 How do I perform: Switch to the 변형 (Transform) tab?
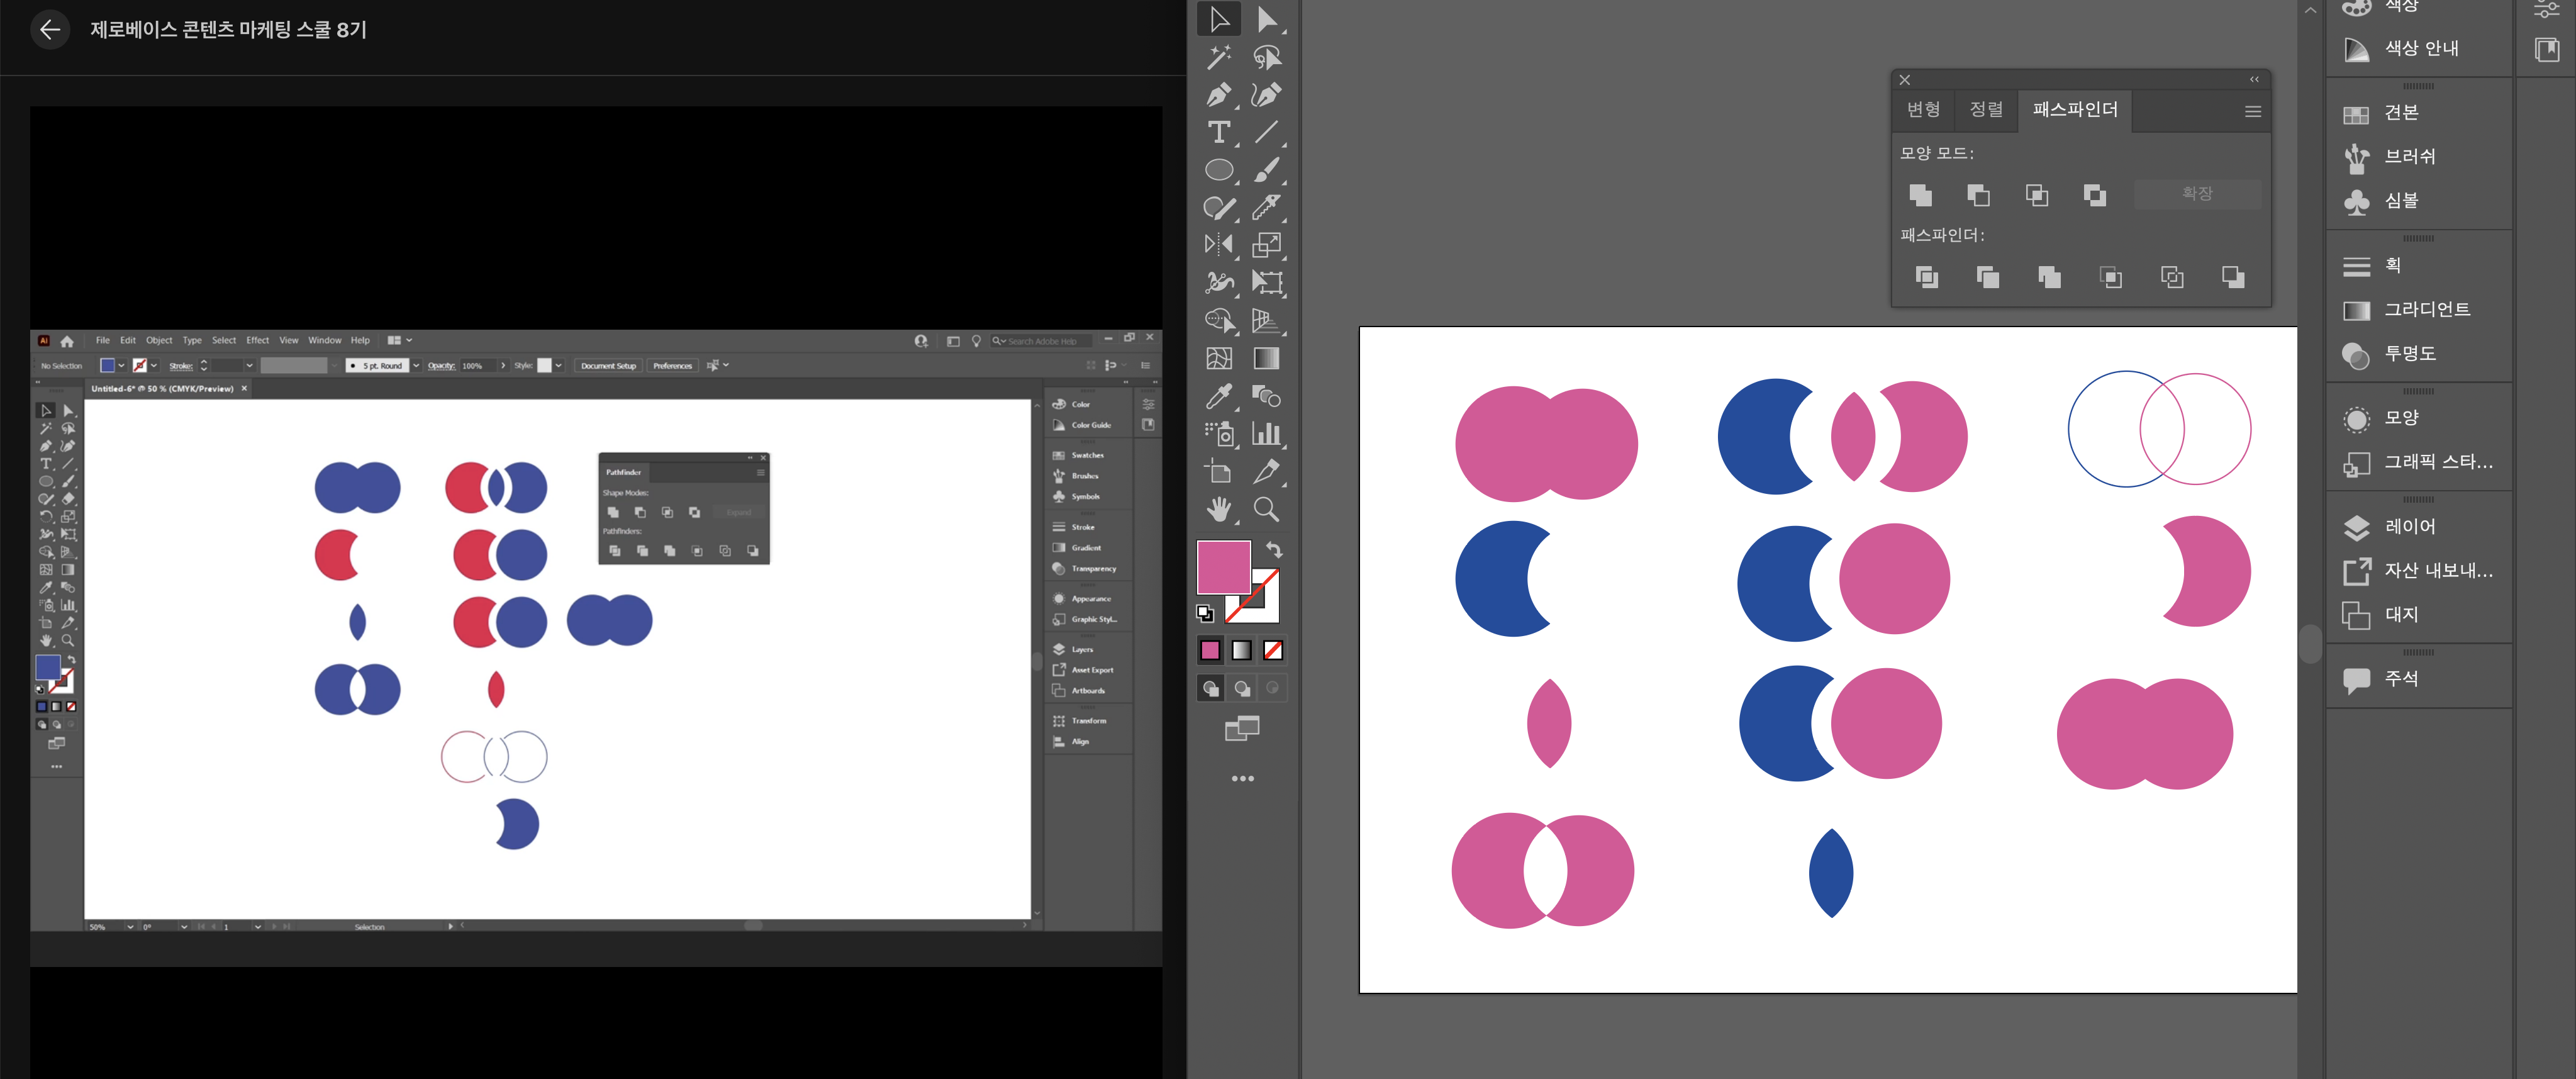[x=1923, y=109]
